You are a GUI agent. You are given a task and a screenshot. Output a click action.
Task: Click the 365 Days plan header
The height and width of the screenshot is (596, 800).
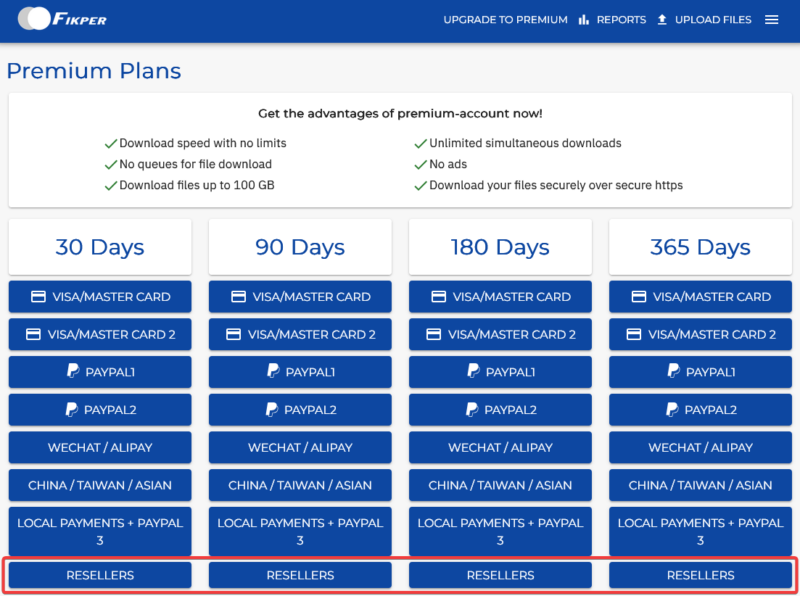[701, 247]
